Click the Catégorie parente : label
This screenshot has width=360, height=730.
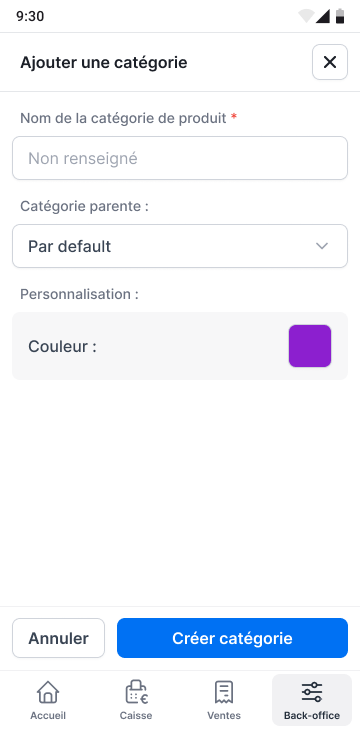pyautogui.click(x=84, y=206)
